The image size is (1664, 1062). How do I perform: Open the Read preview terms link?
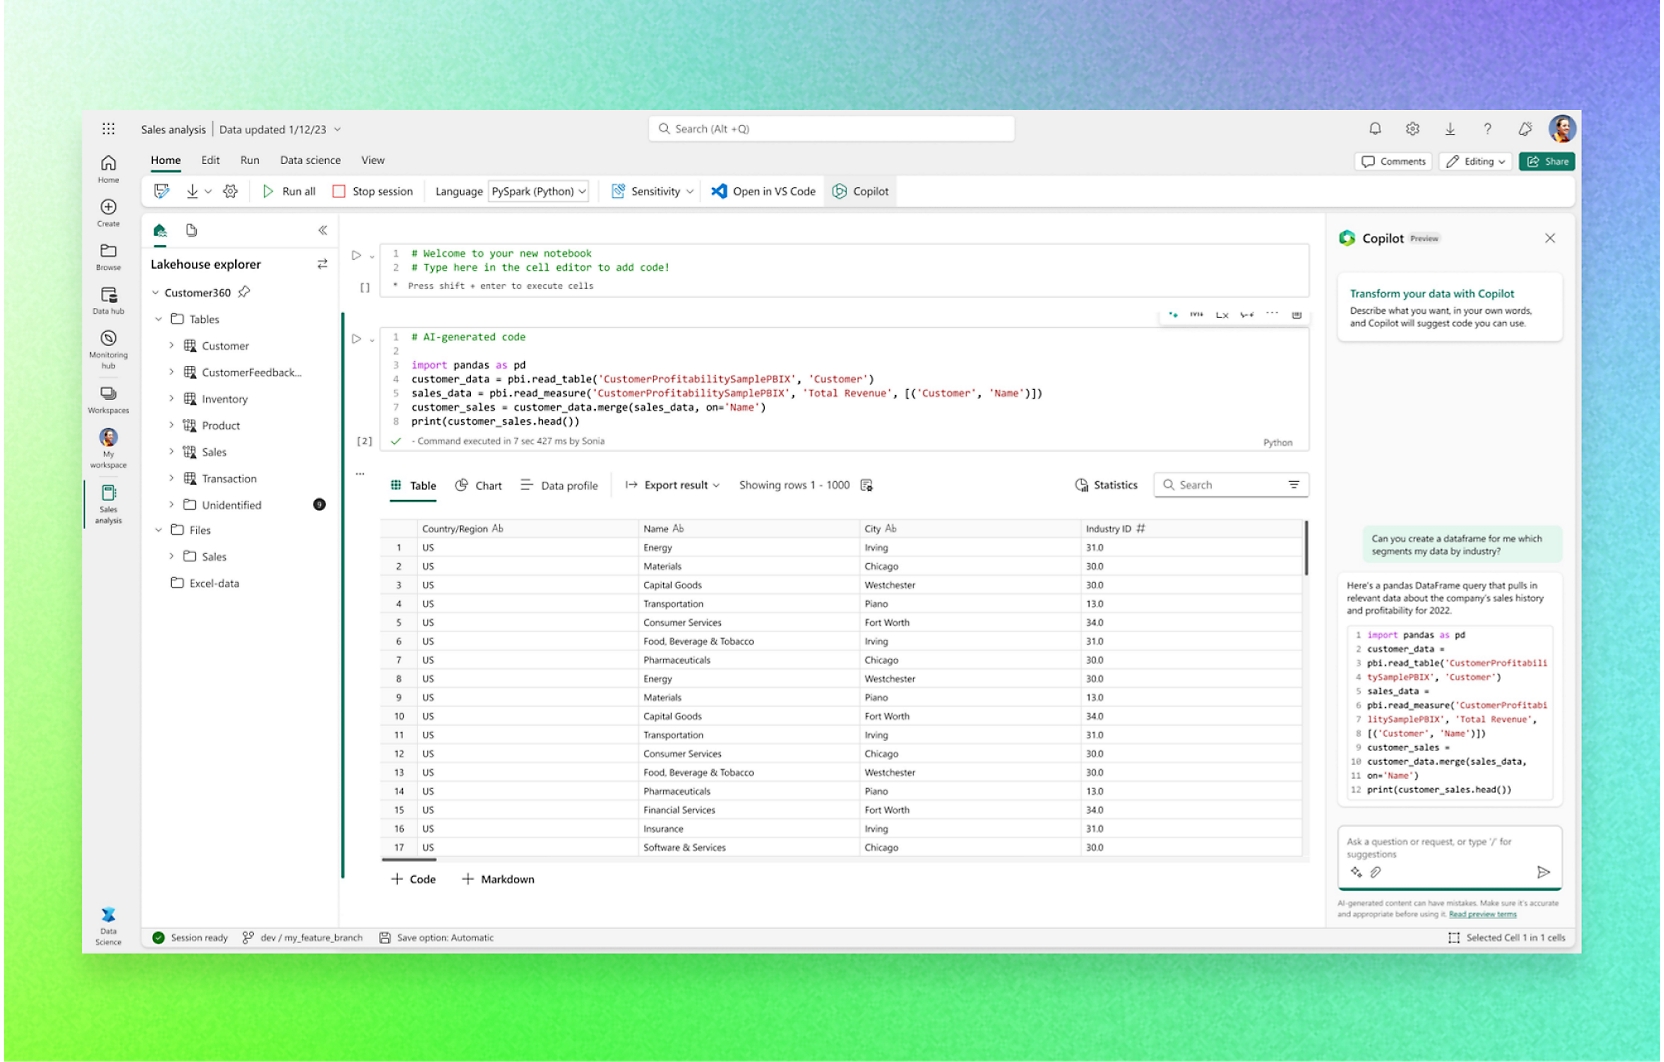point(1482,914)
